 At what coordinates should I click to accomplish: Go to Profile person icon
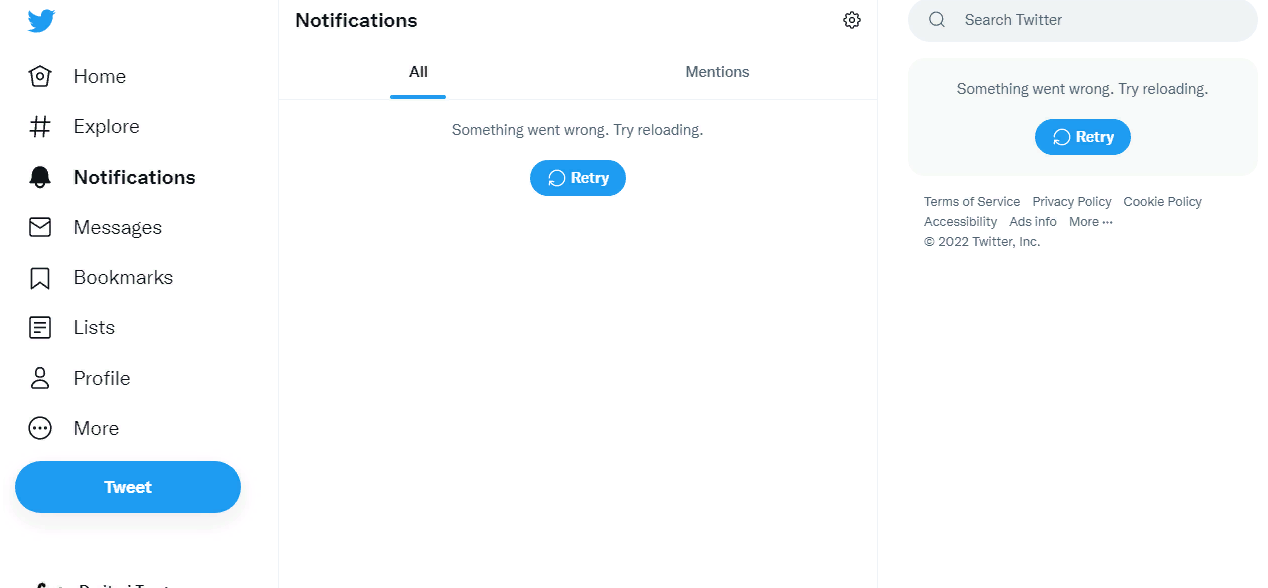(x=40, y=378)
